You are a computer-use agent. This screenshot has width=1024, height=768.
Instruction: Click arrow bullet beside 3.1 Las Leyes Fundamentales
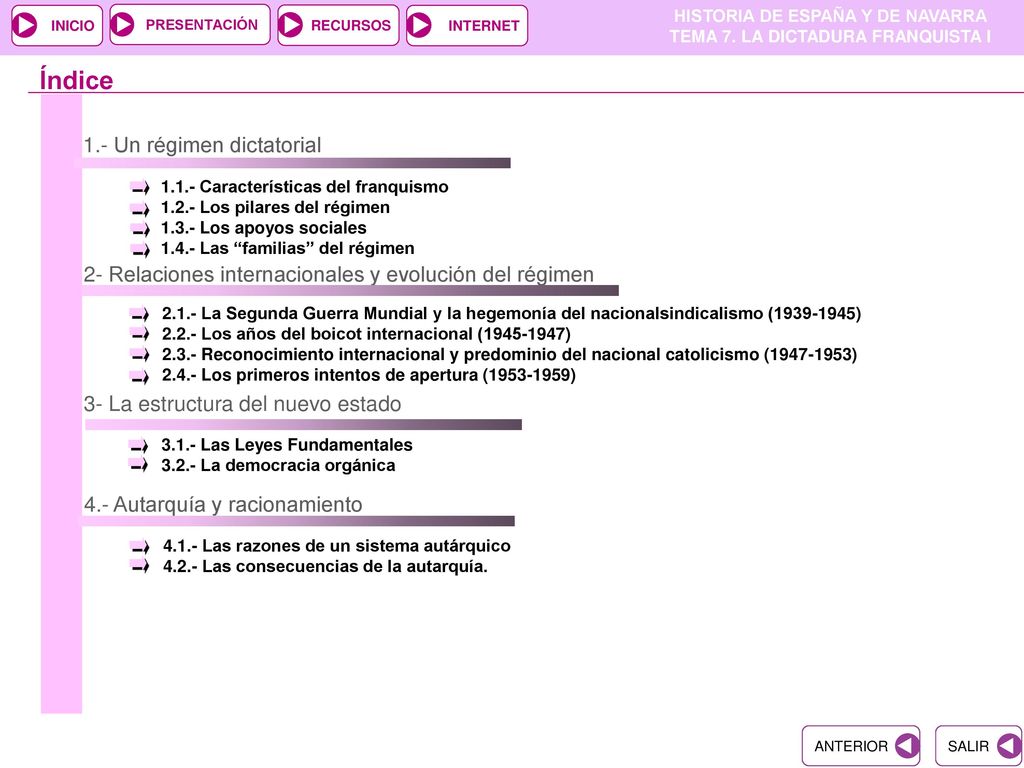pos(139,446)
